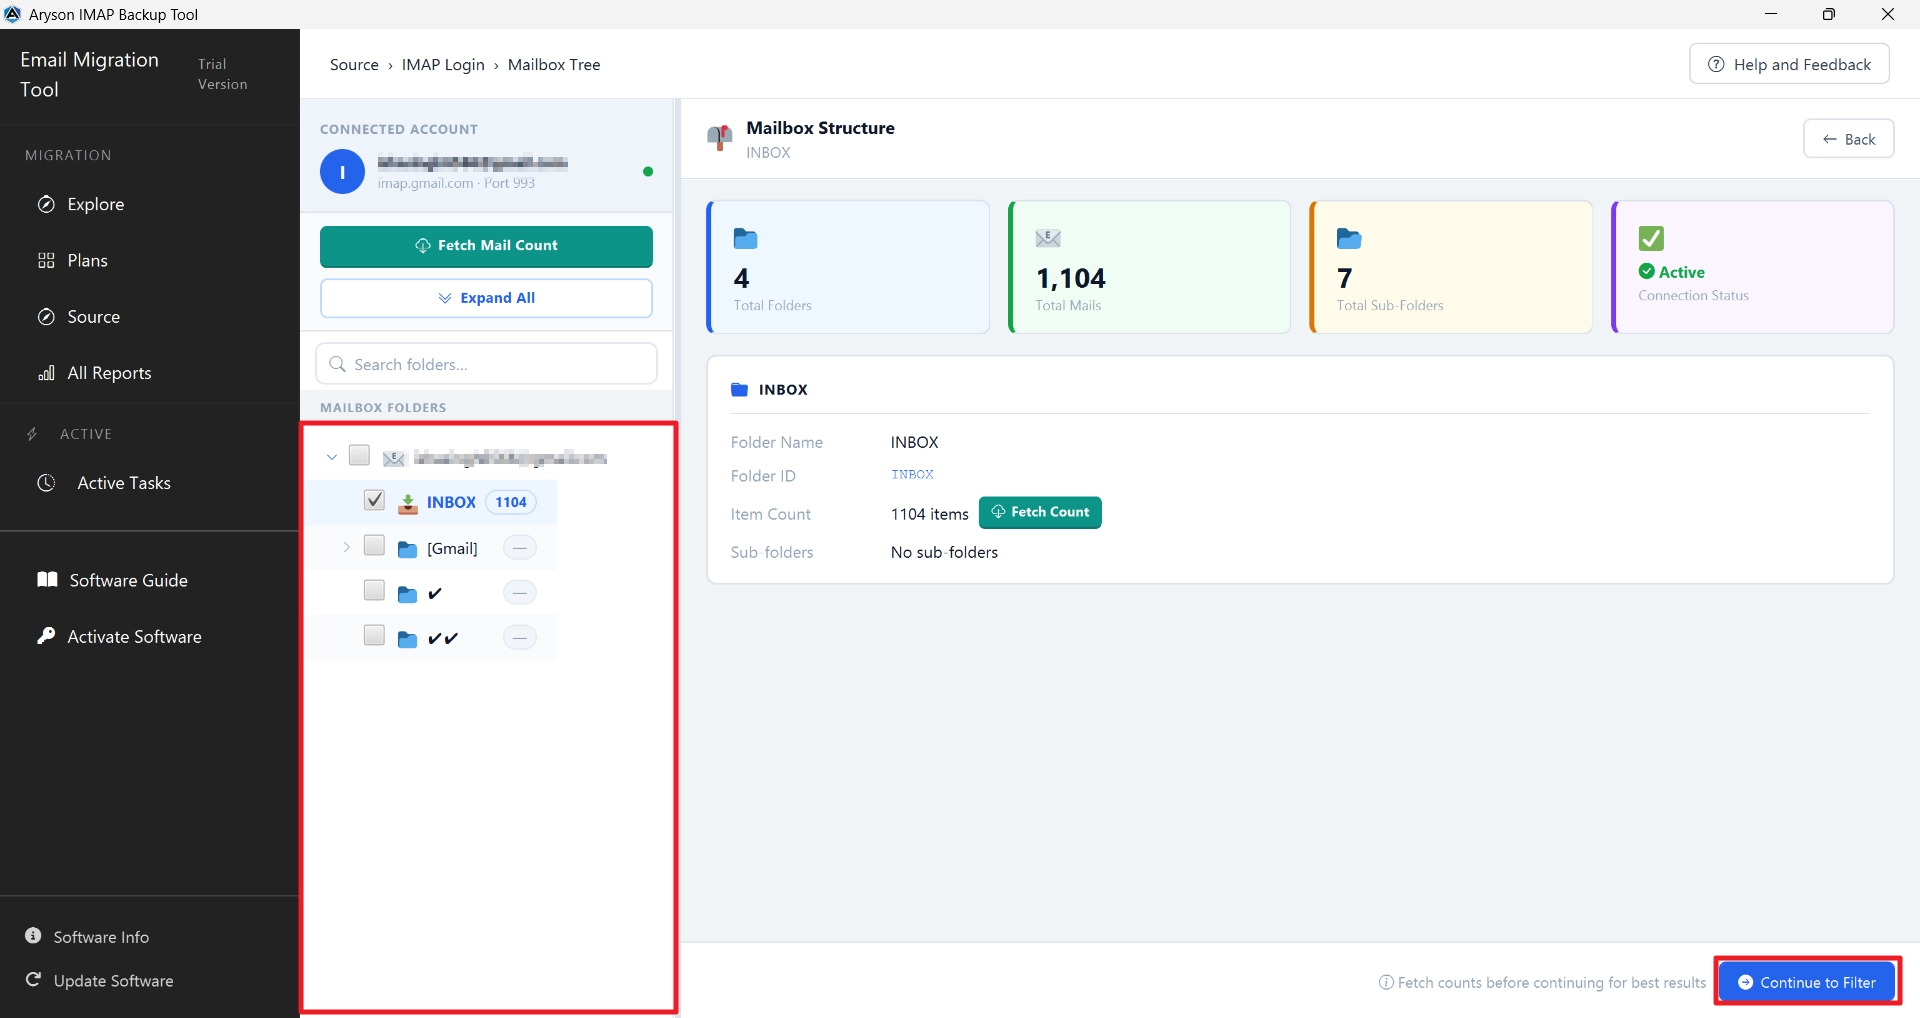The height and width of the screenshot is (1018, 1920).
Task: Click the Search folders input field
Action: [x=486, y=364]
